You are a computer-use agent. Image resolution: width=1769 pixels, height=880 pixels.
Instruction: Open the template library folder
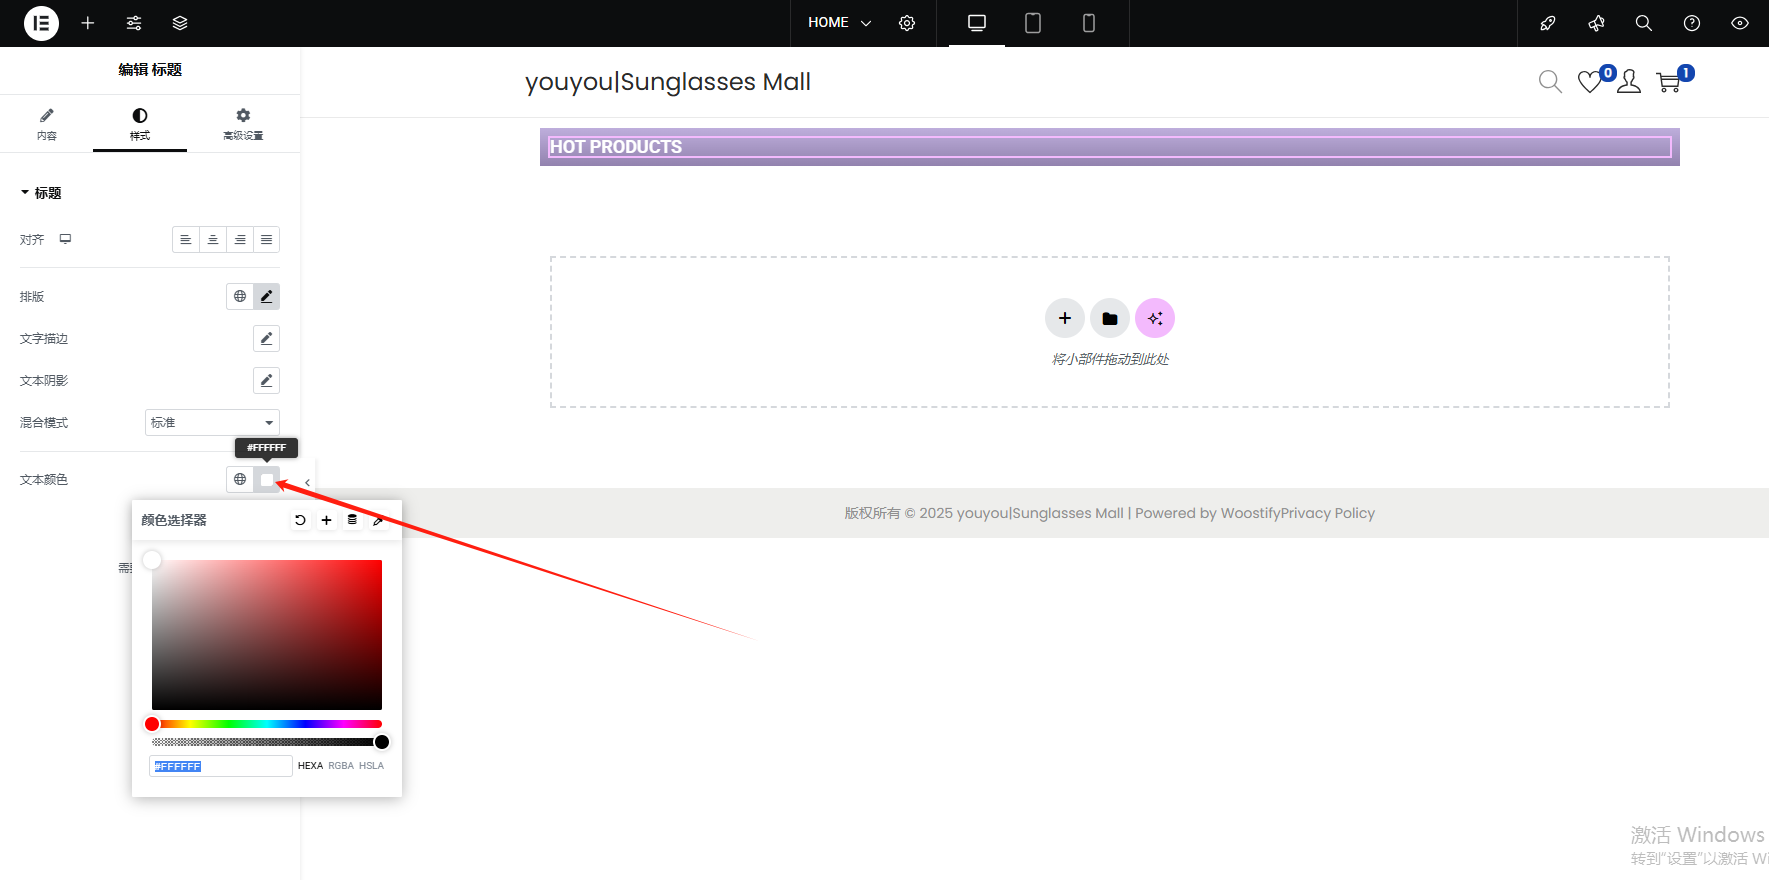click(x=1109, y=318)
